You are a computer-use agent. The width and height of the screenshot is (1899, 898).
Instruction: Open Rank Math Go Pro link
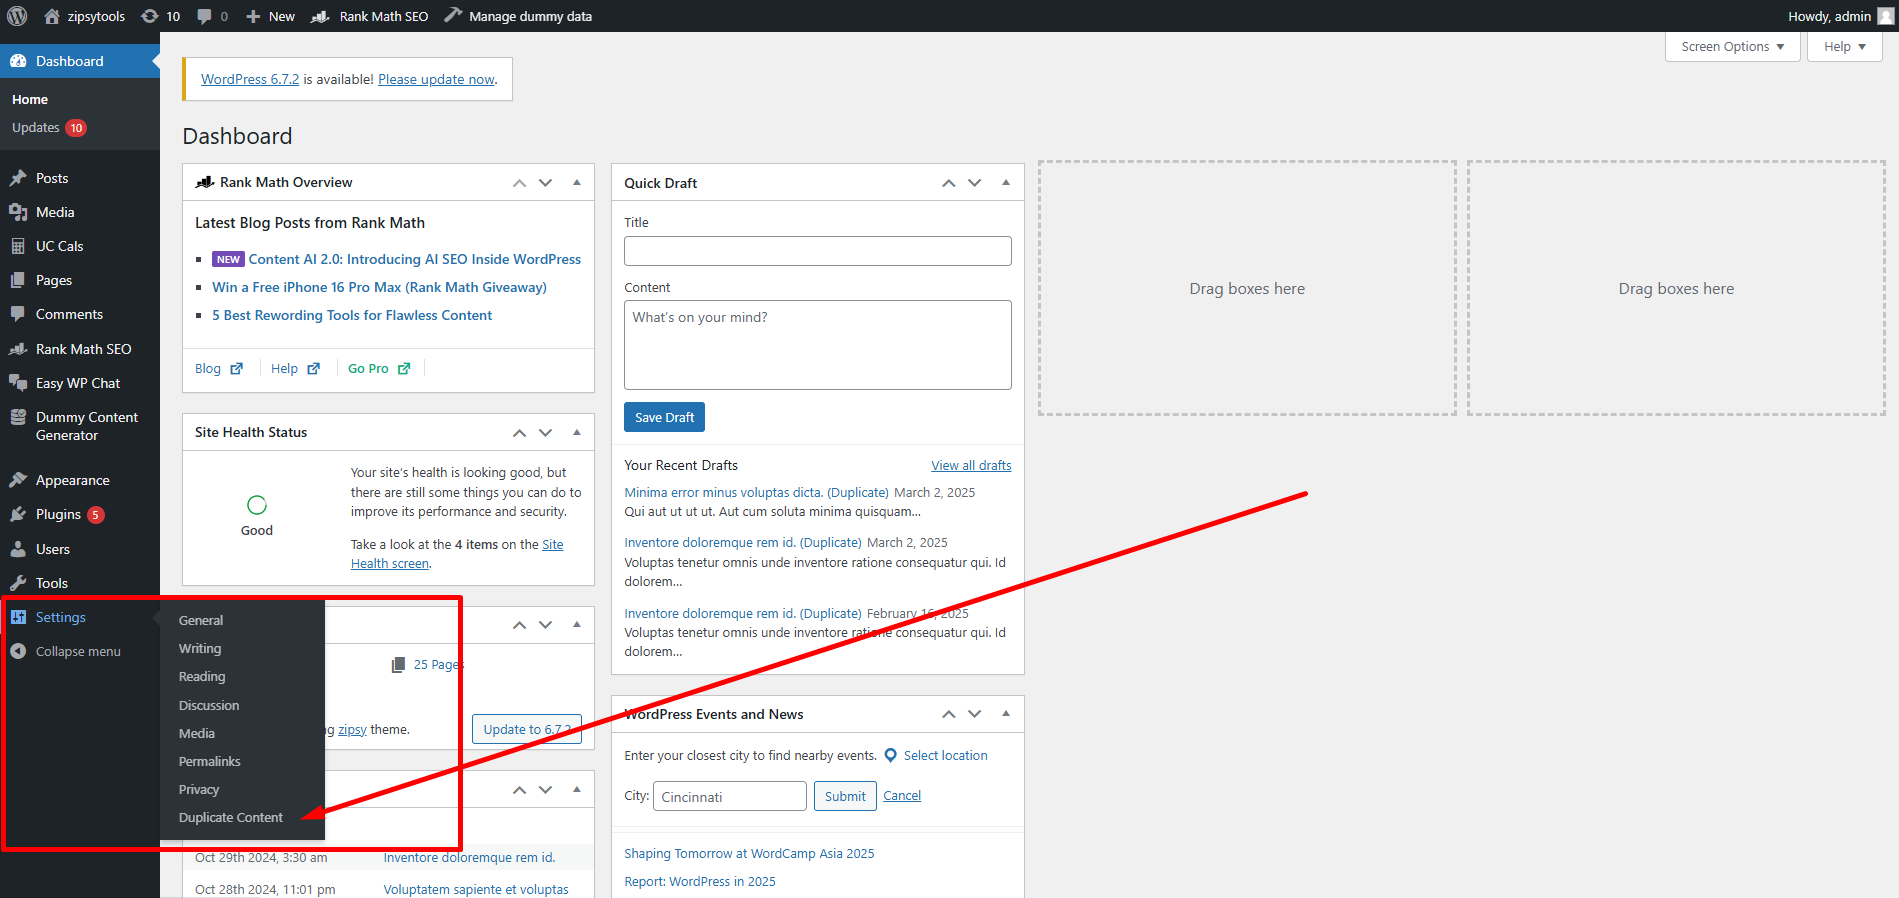[x=379, y=368]
